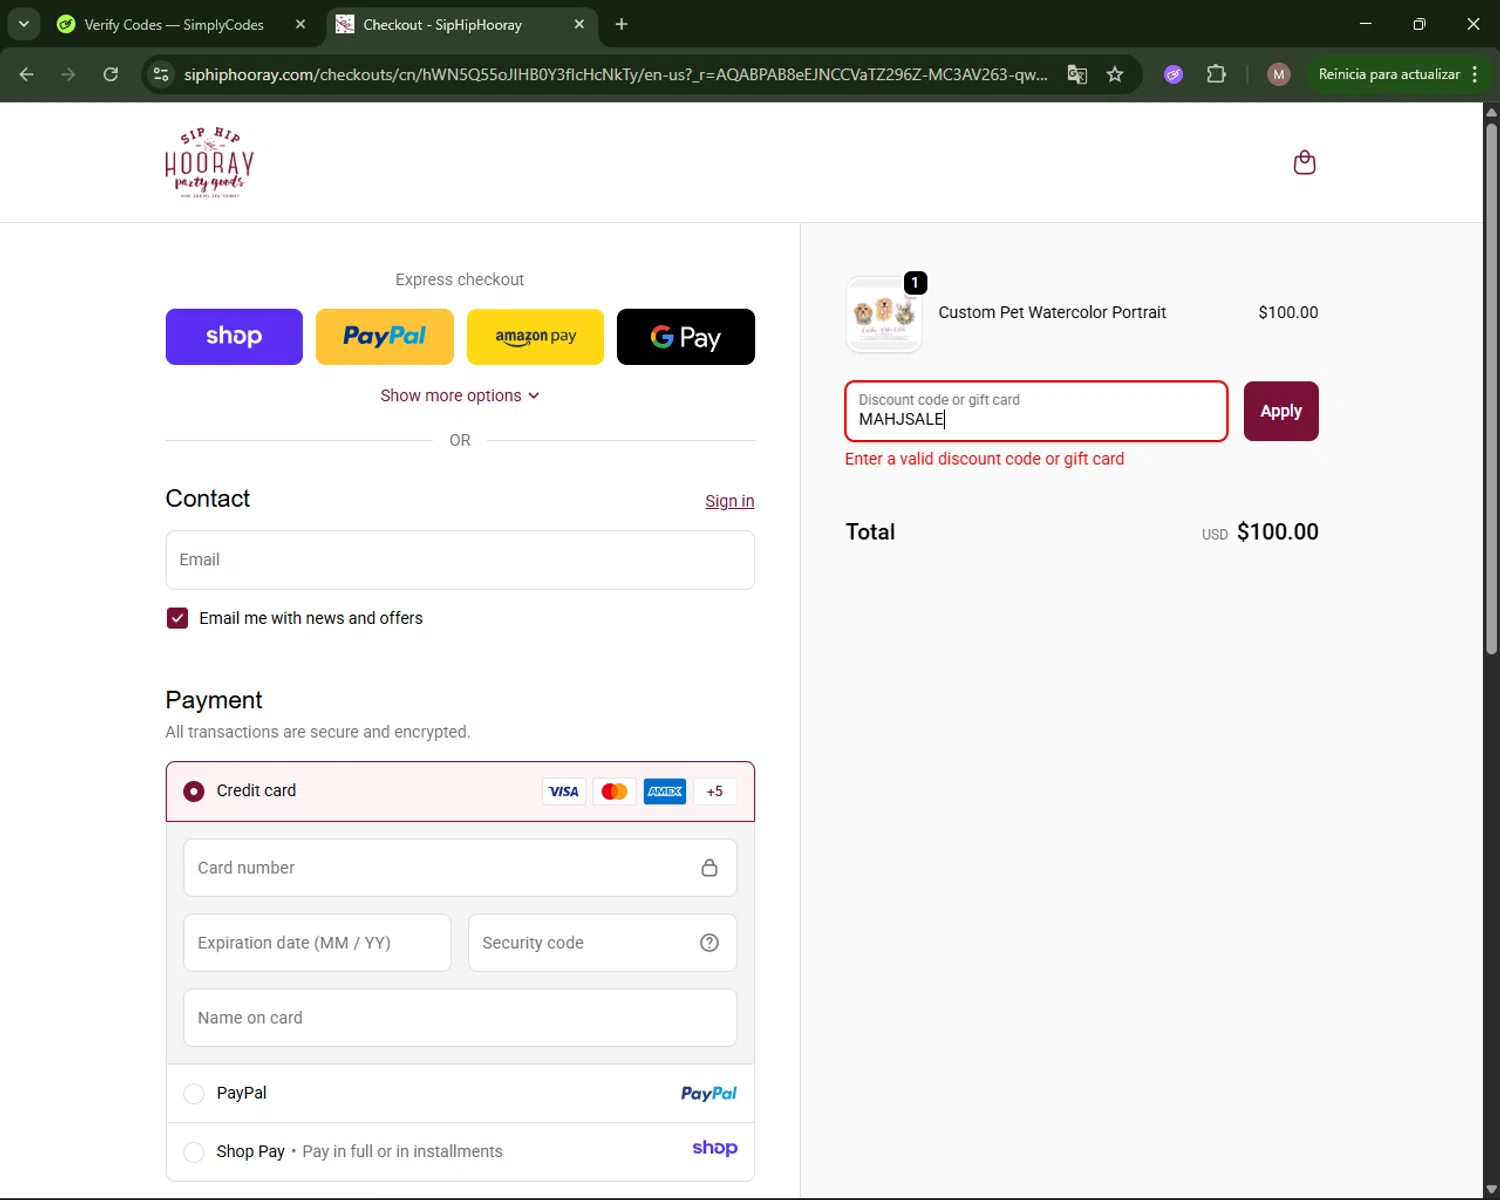Click the Expiration date field
Viewport: 1500px width, 1200px height.
[317, 943]
